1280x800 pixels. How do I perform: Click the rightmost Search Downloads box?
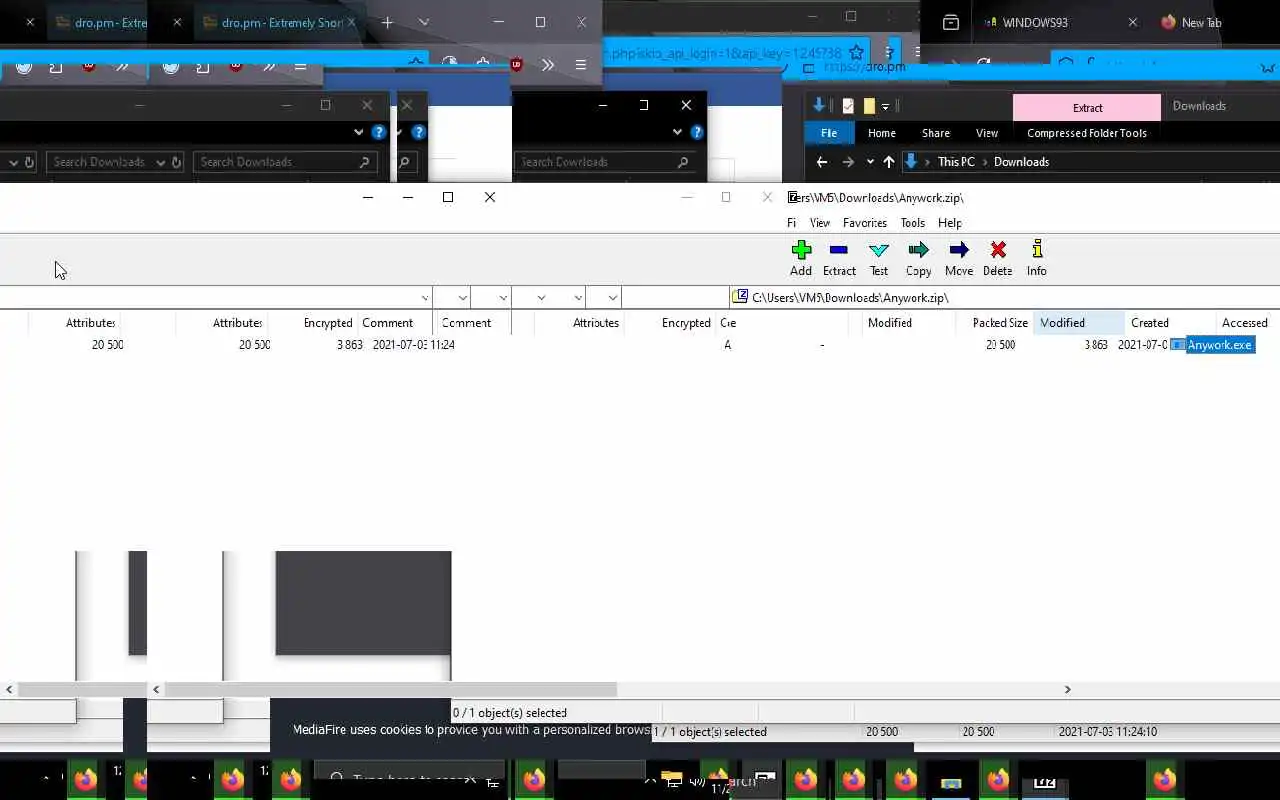tap(605, 162)
